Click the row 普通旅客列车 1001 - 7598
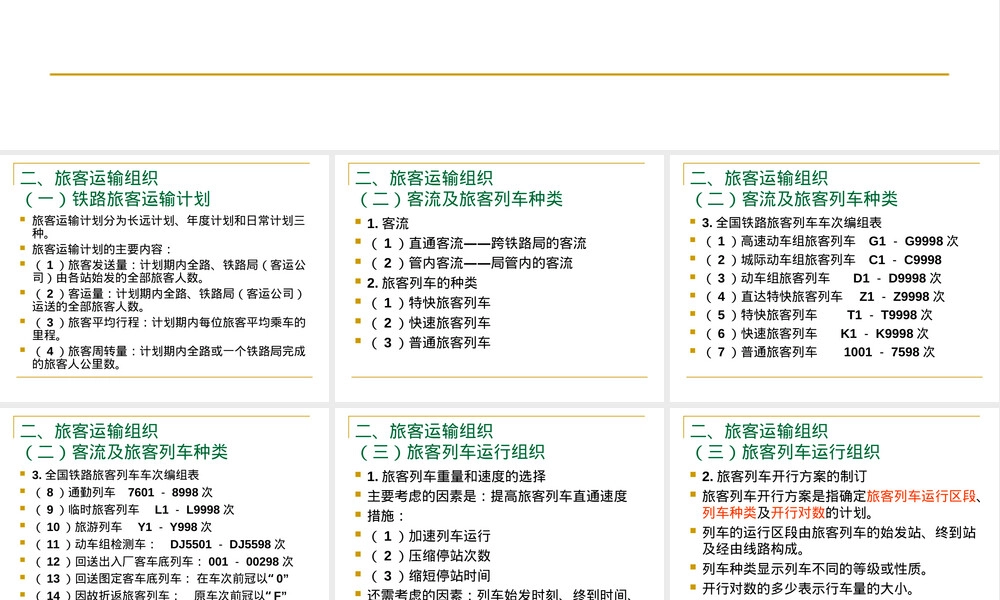The image size is (1000, 600). click(x=820, y=353)
